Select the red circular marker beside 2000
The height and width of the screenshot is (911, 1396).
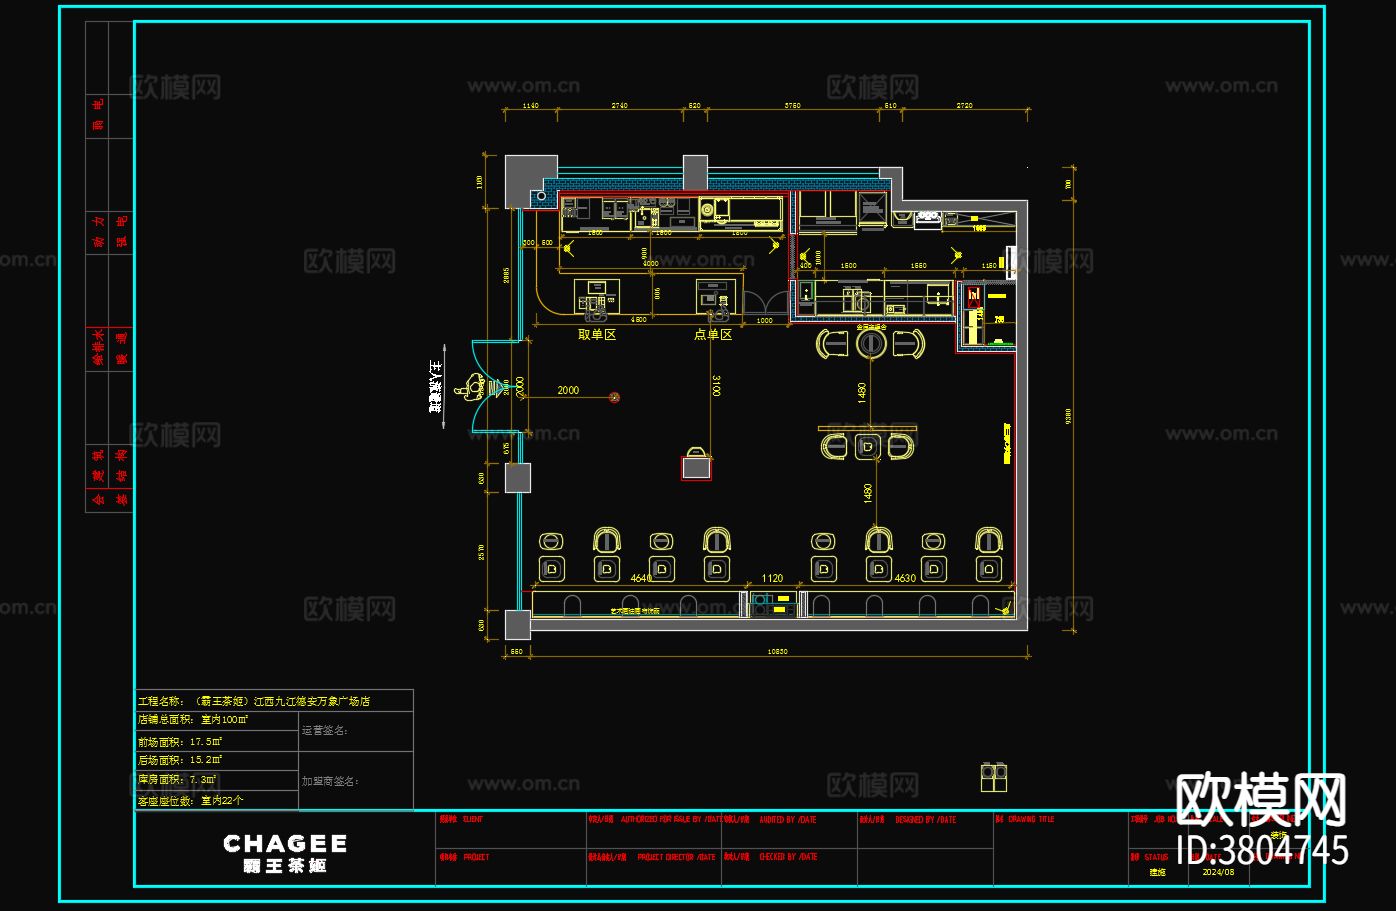pos(615,398)
